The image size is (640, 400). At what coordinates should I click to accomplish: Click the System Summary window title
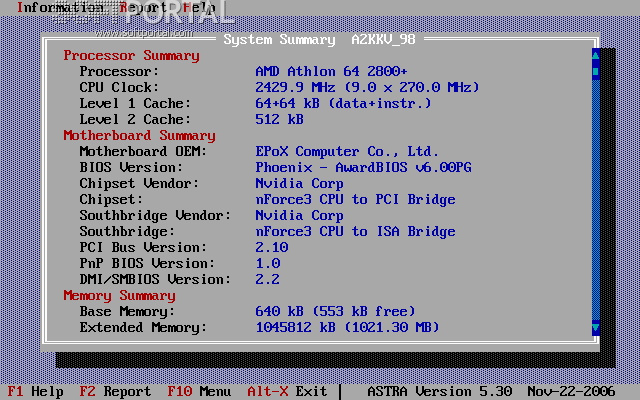[320, 40]
